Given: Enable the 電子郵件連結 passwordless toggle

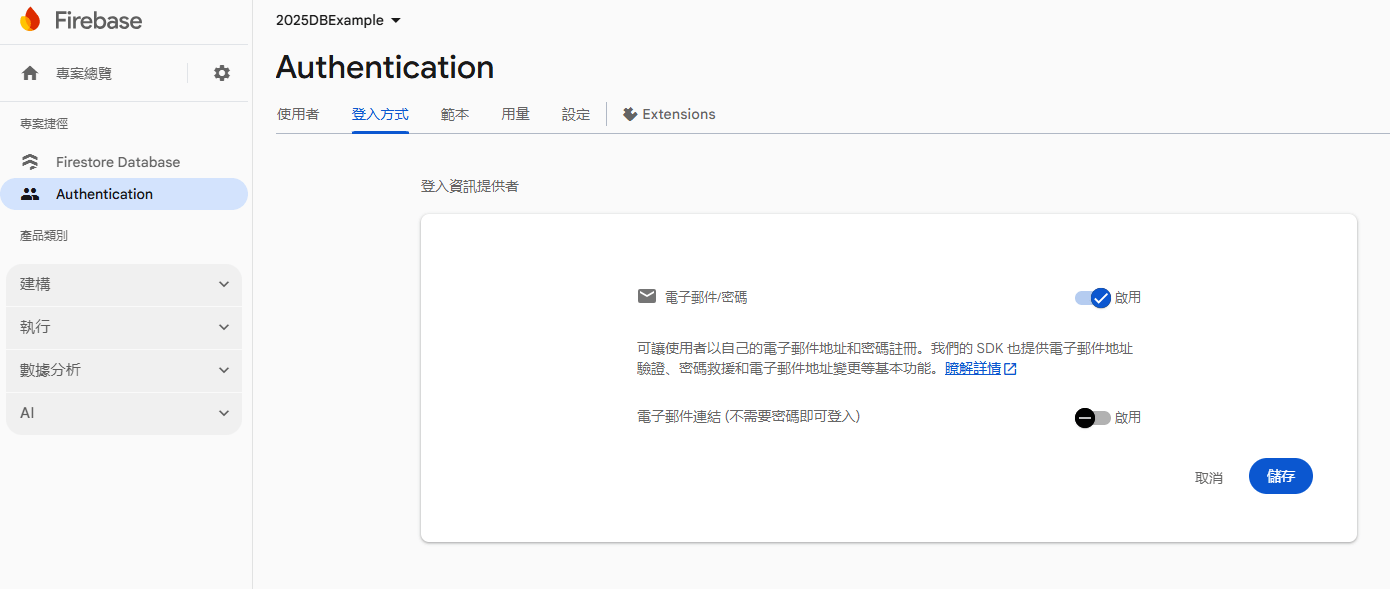Looking at the screenshot, I should click(1093, 418).
